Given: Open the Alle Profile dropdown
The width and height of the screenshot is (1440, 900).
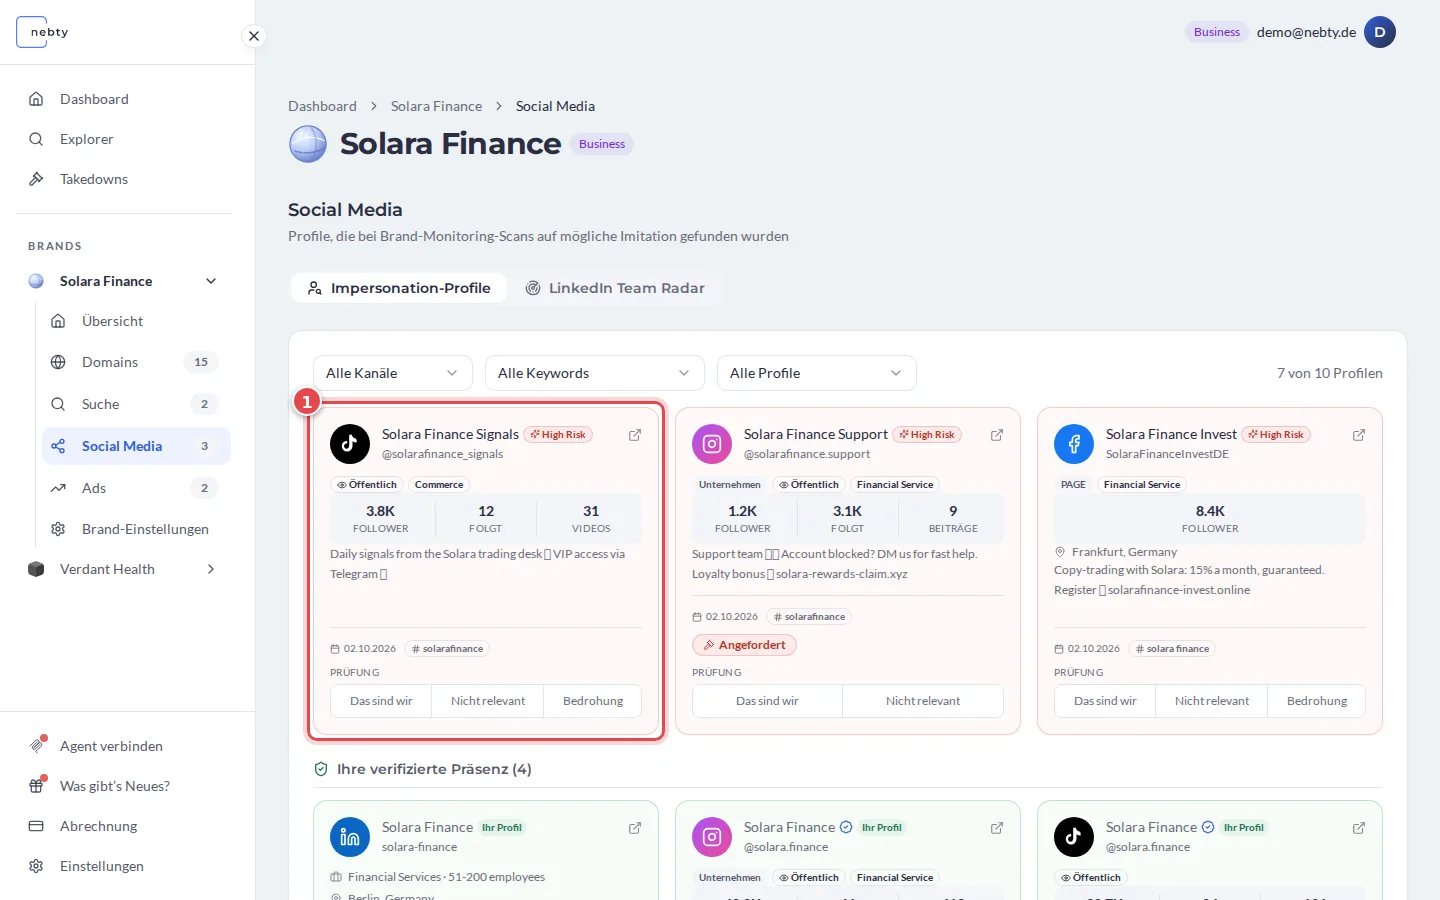Looking at the screenshot, I should pos(817,373).
